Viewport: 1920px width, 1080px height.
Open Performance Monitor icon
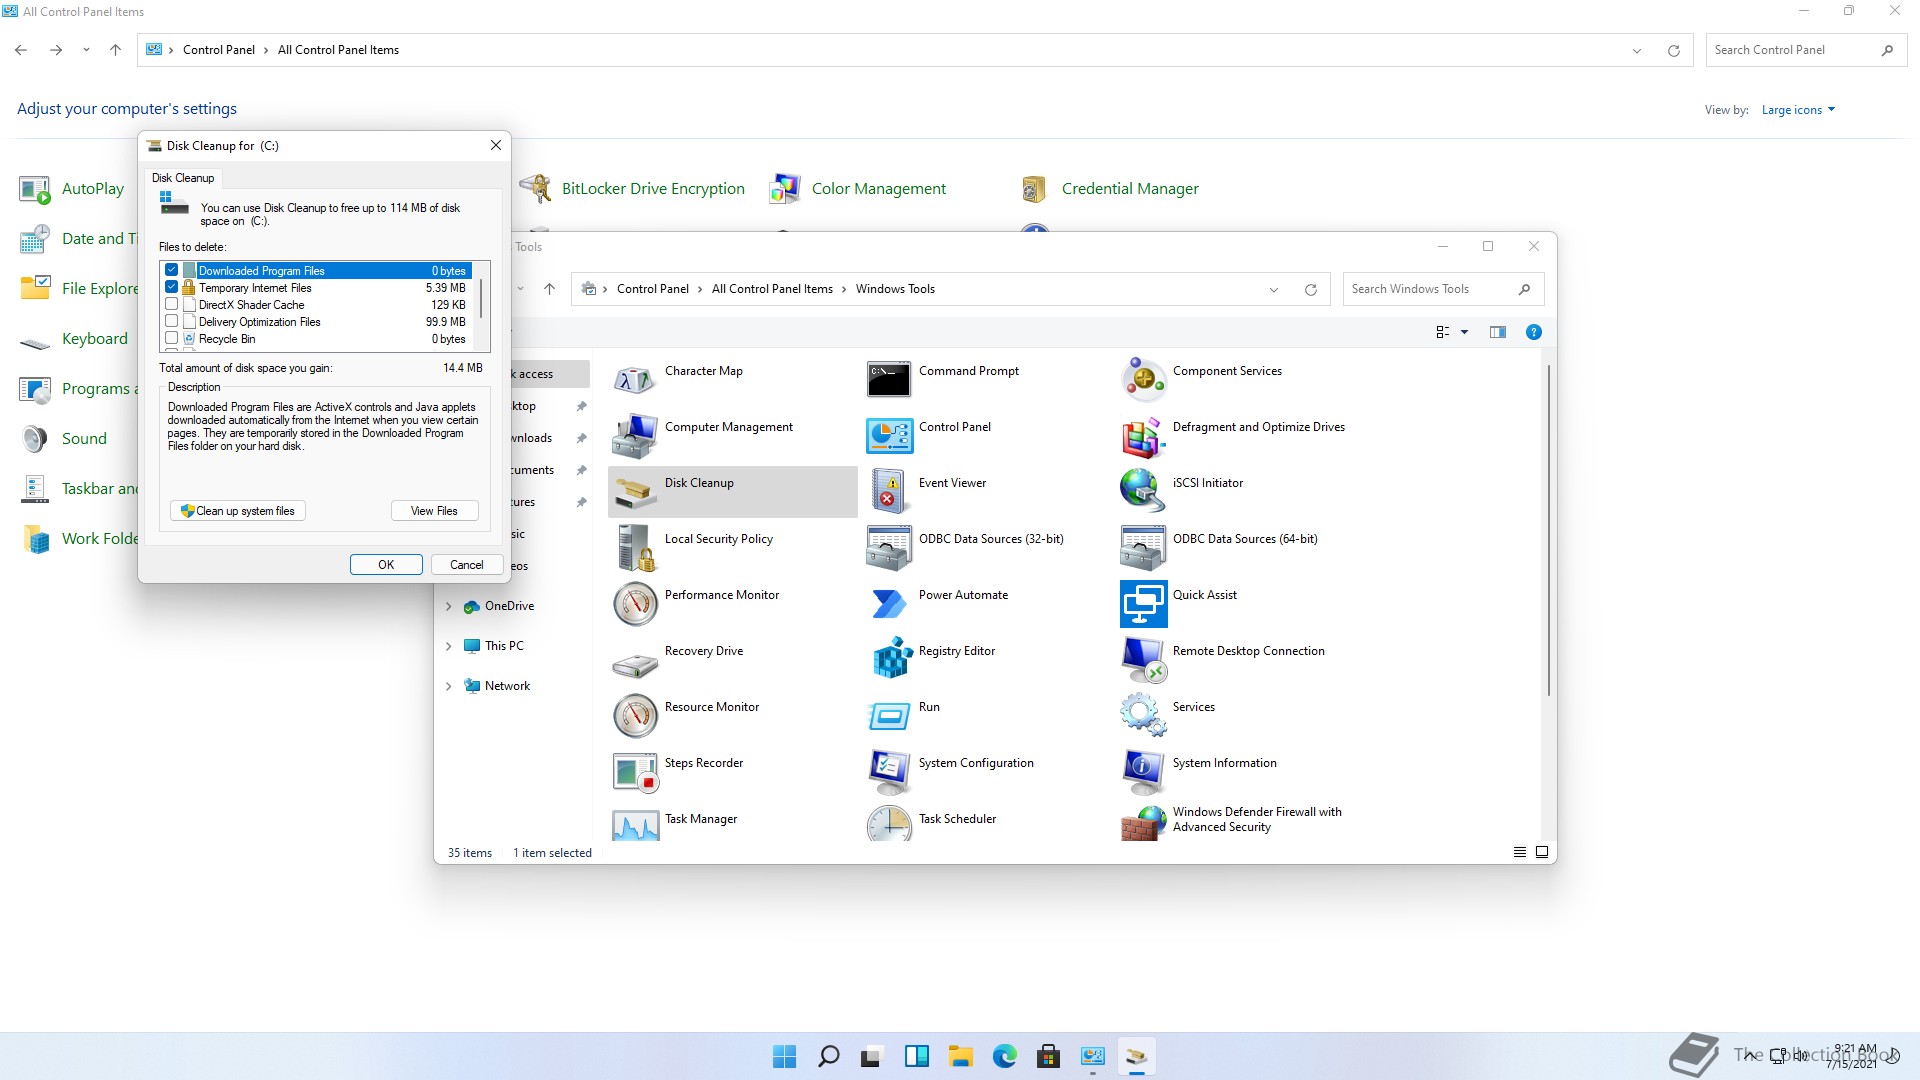tap(635, 604)
